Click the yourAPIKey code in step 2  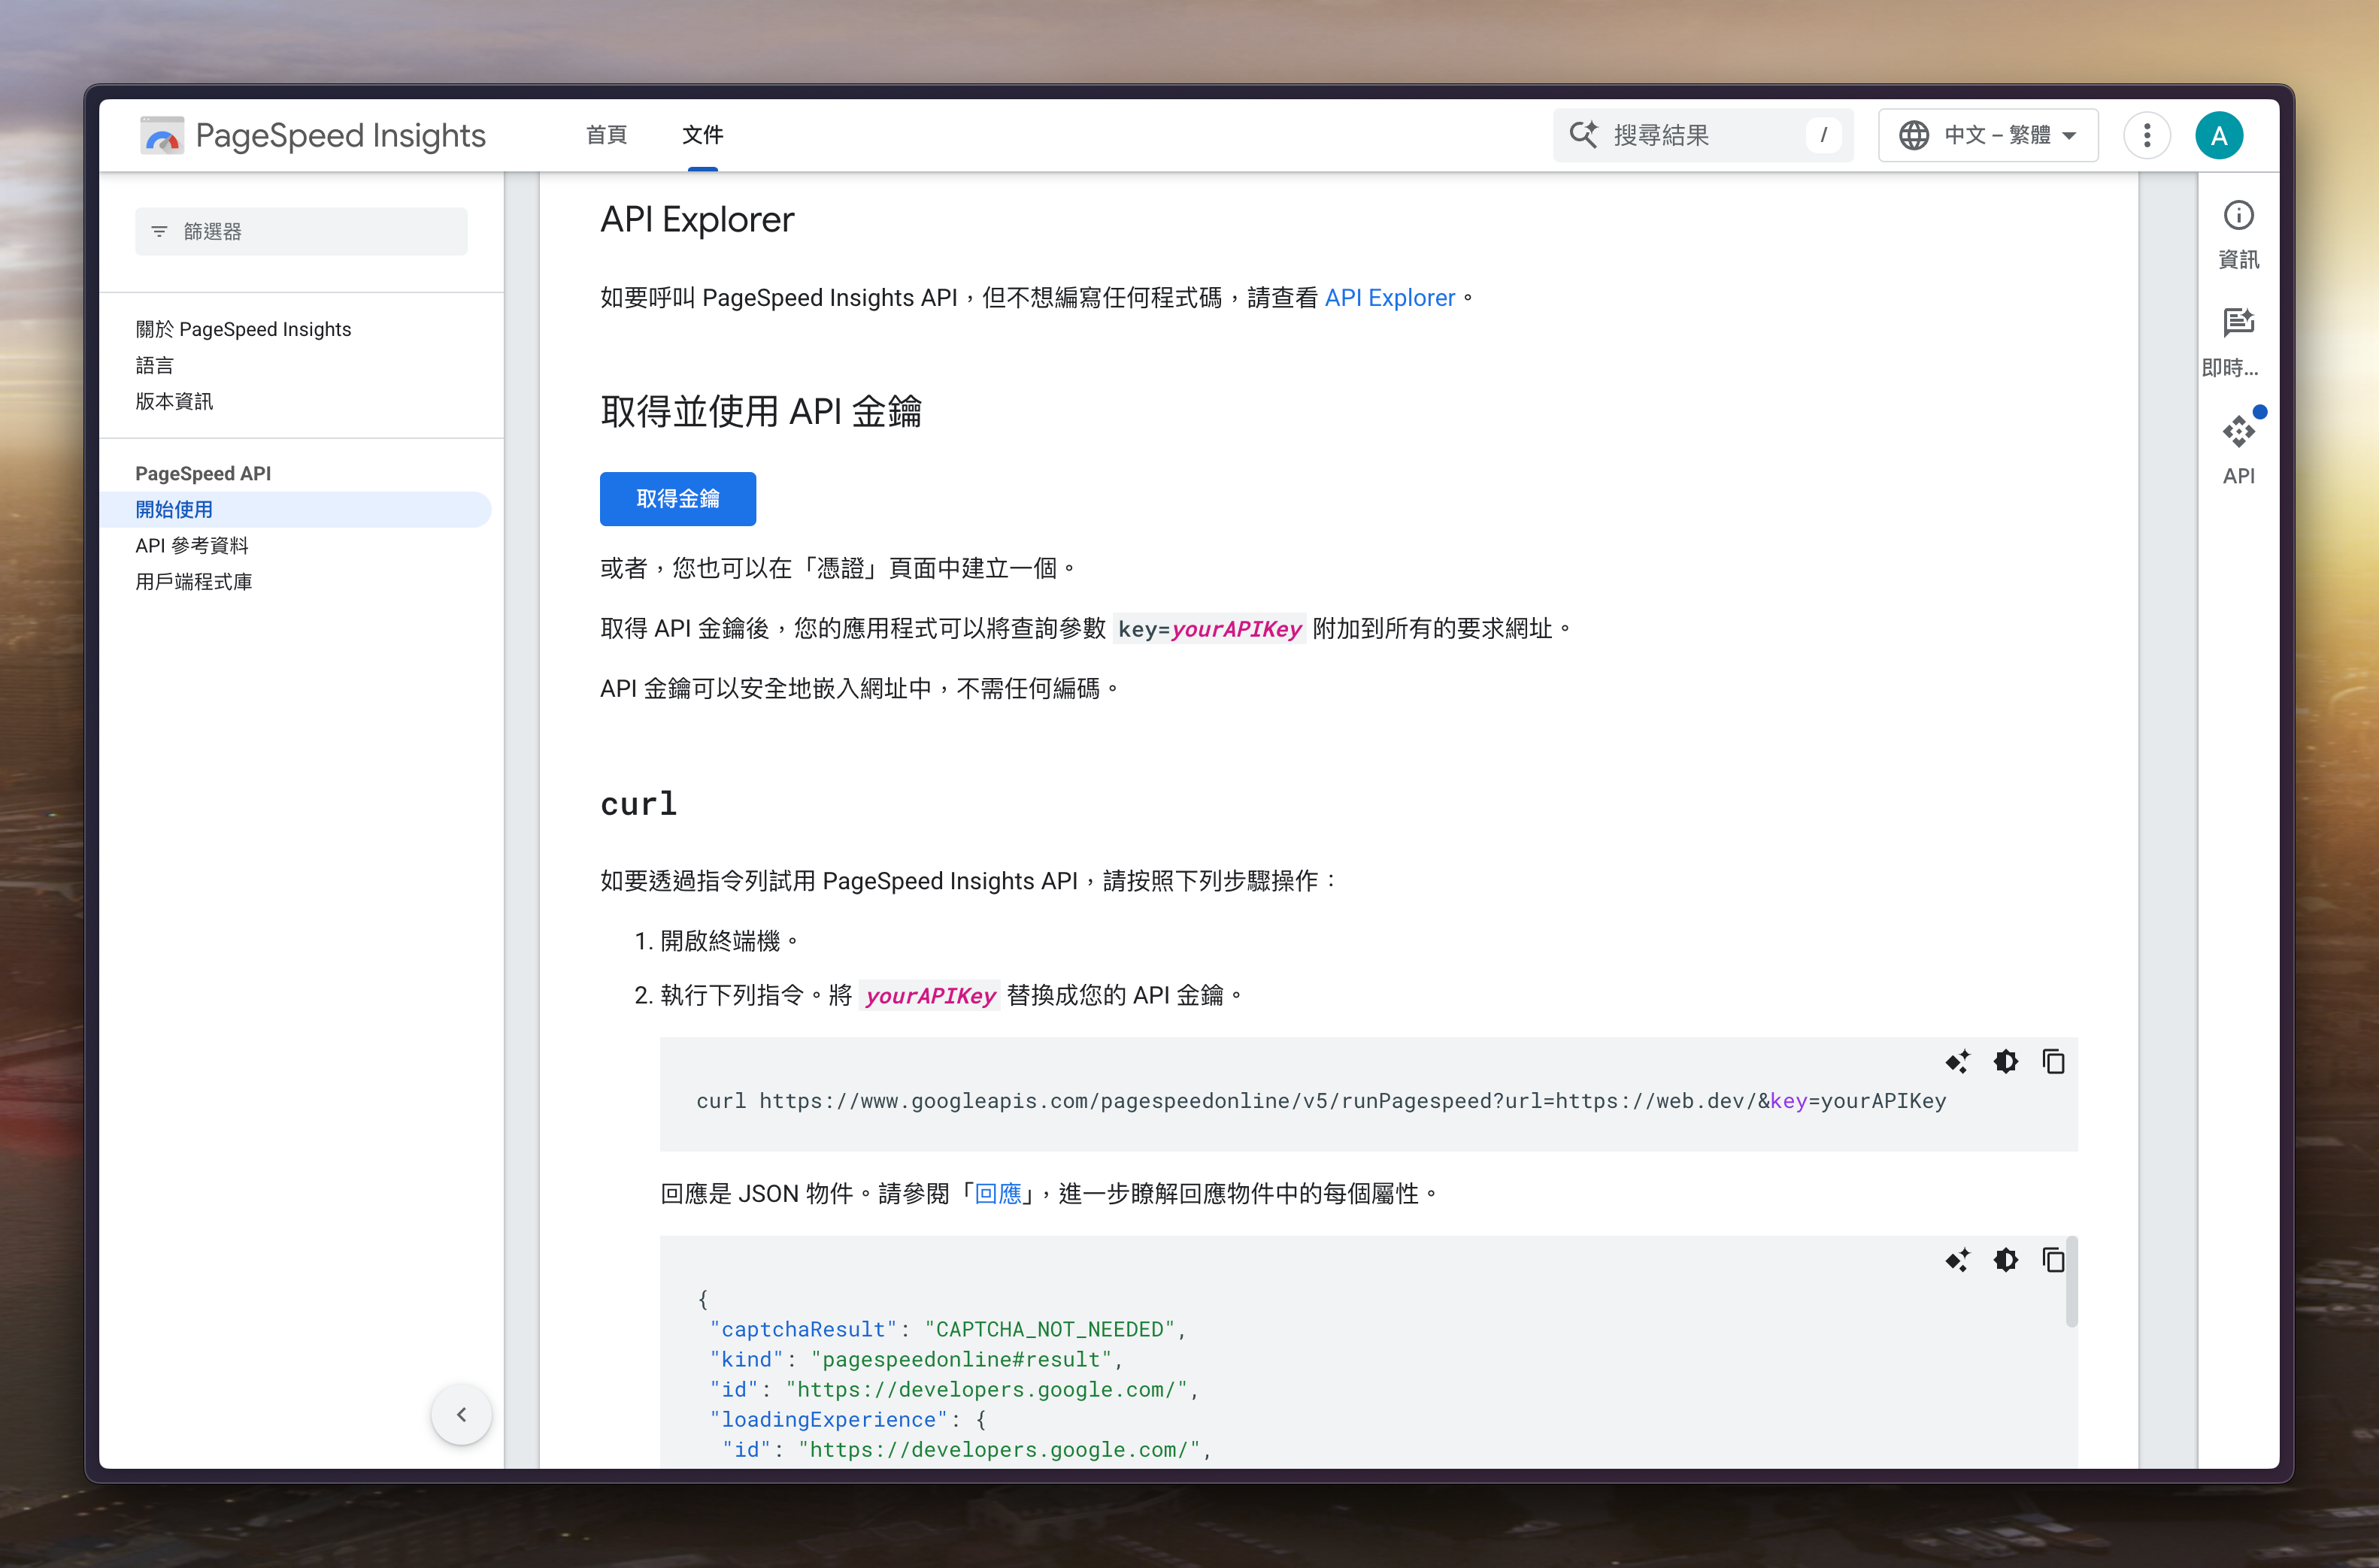click(930, 995)
